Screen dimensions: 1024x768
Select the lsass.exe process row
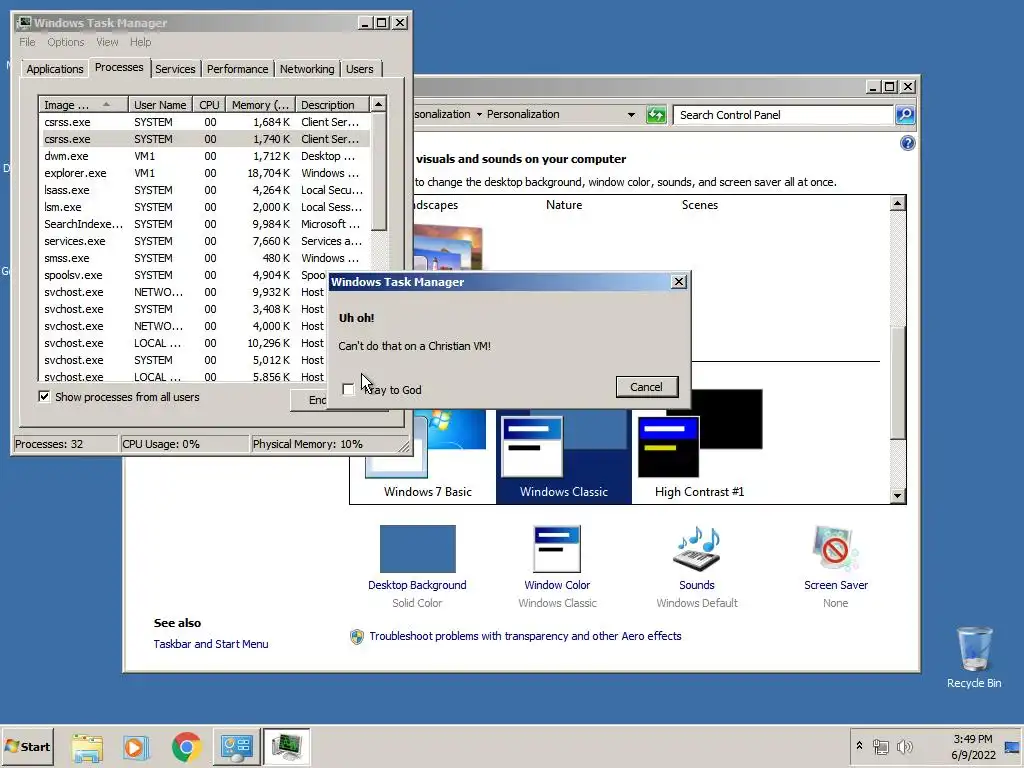[x=204, y=190]
